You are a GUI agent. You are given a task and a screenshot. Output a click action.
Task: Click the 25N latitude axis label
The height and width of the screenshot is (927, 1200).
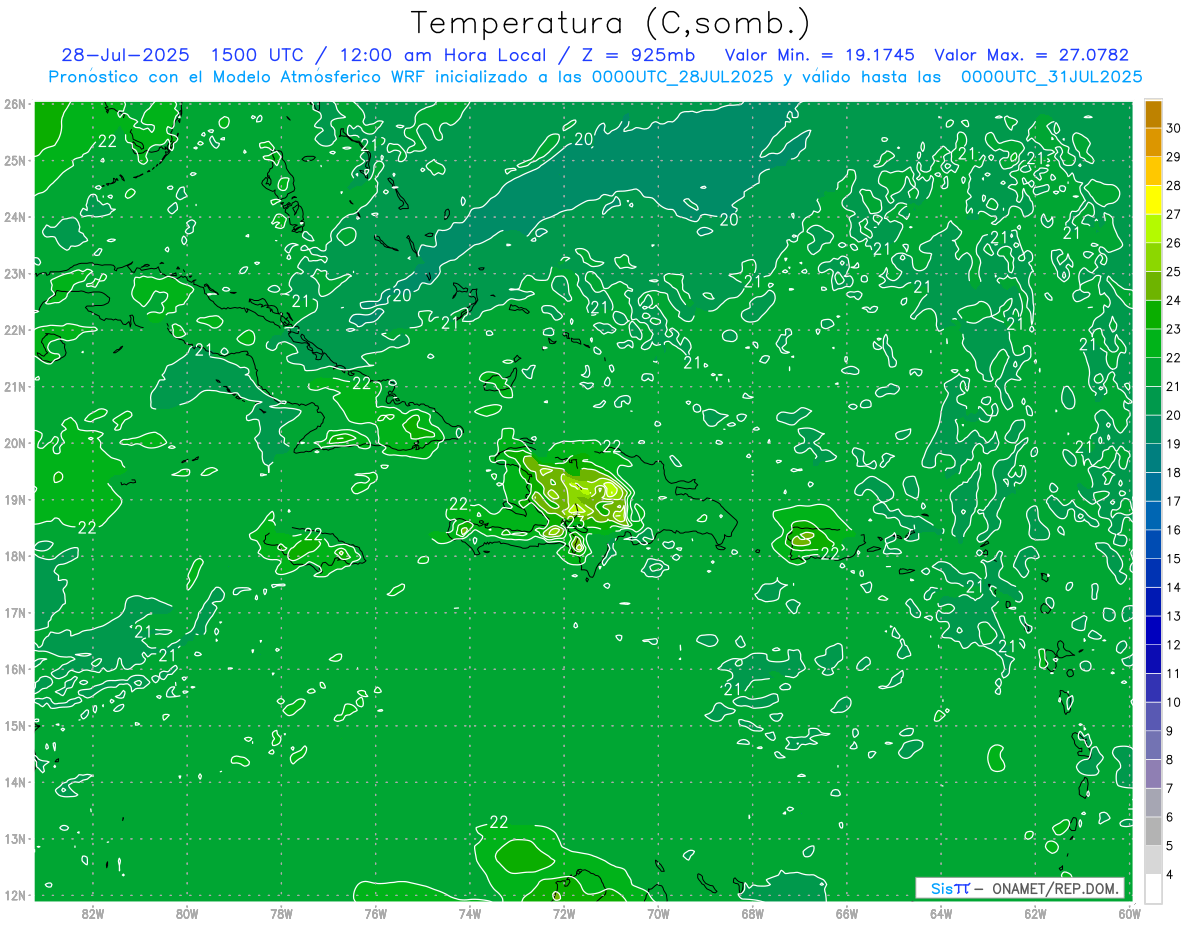[15, 160]
